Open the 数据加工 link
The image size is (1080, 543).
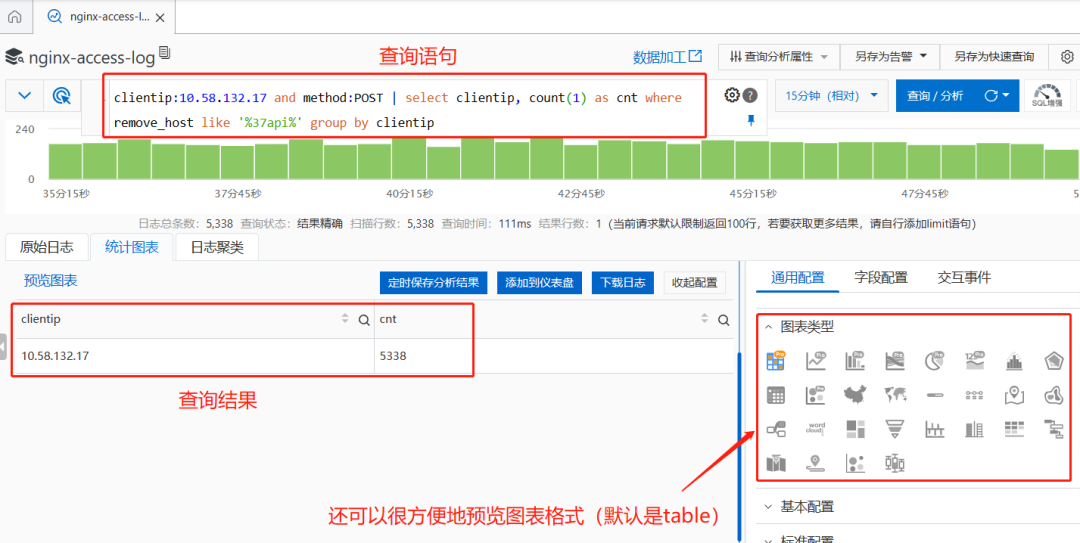coord(668,57)
